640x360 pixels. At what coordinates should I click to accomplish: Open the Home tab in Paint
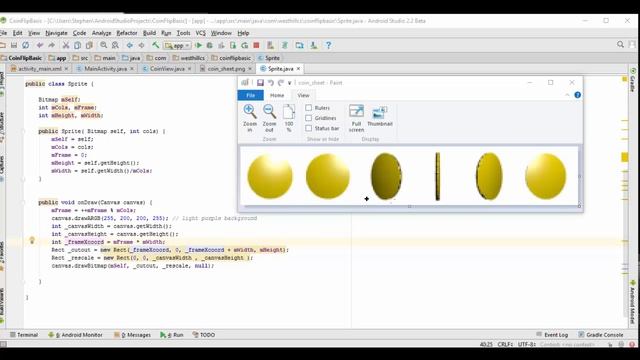277,95
